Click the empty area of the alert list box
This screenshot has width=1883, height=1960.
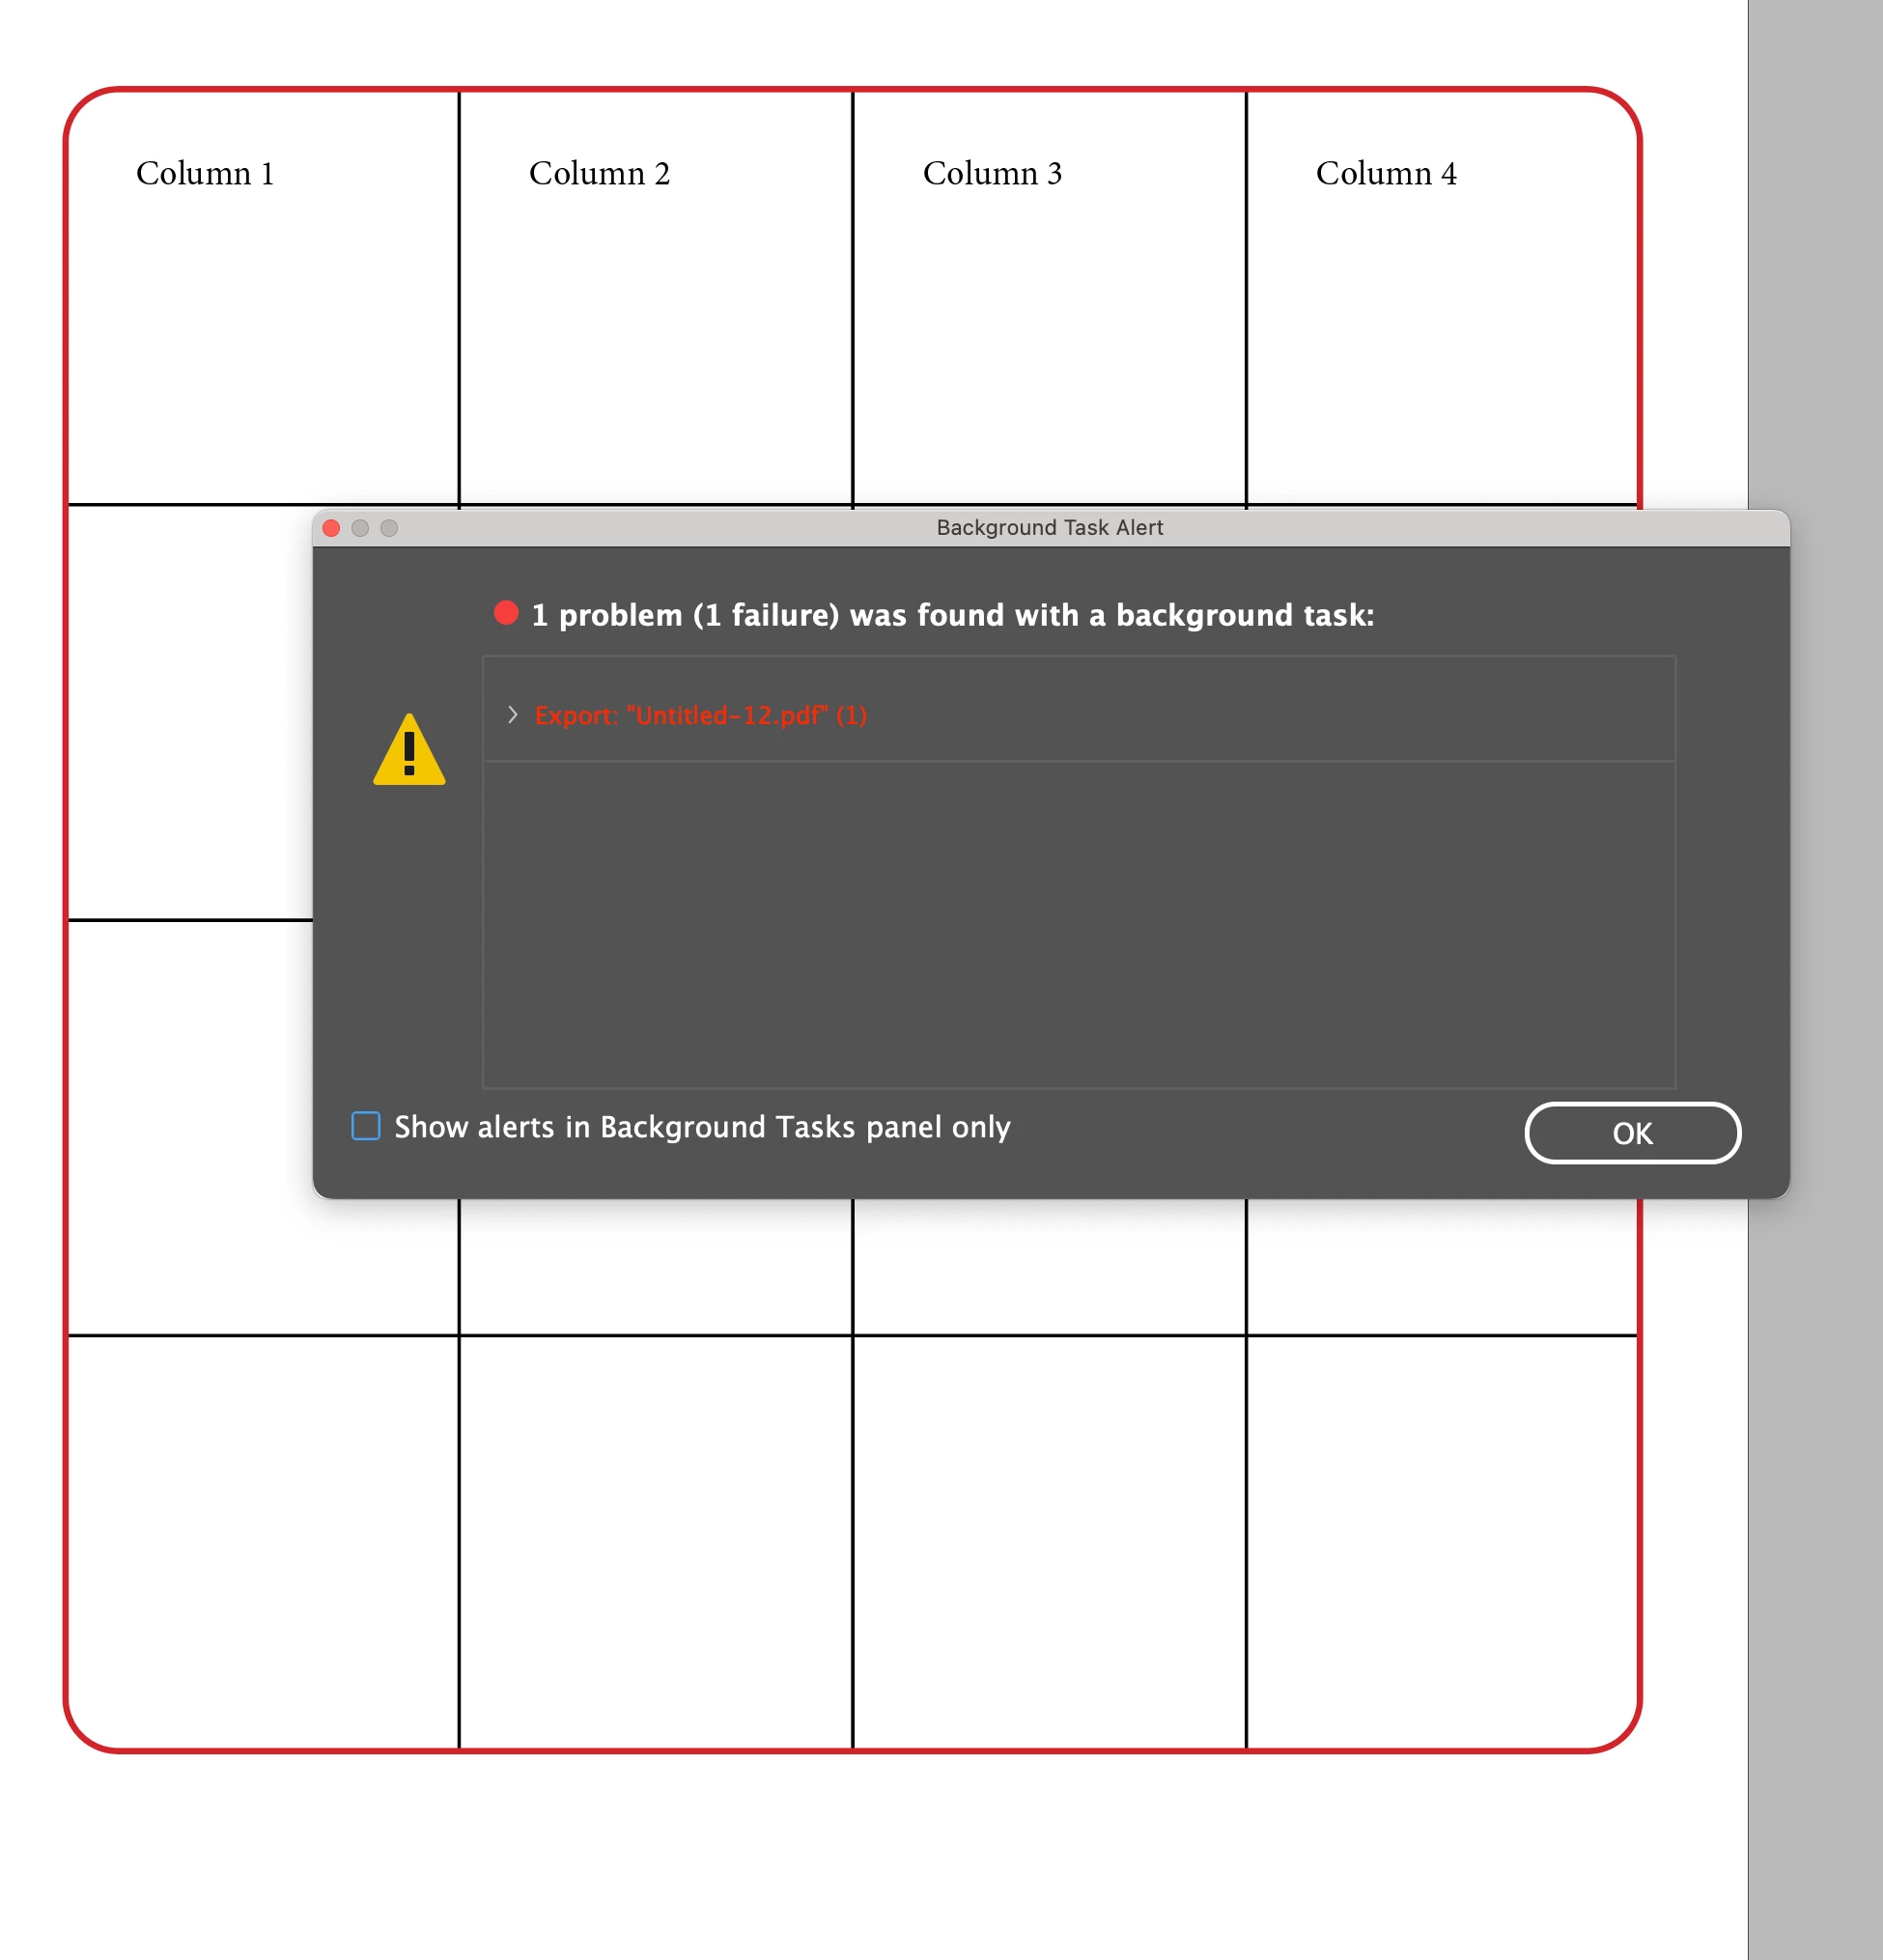tap(1078, 925)
